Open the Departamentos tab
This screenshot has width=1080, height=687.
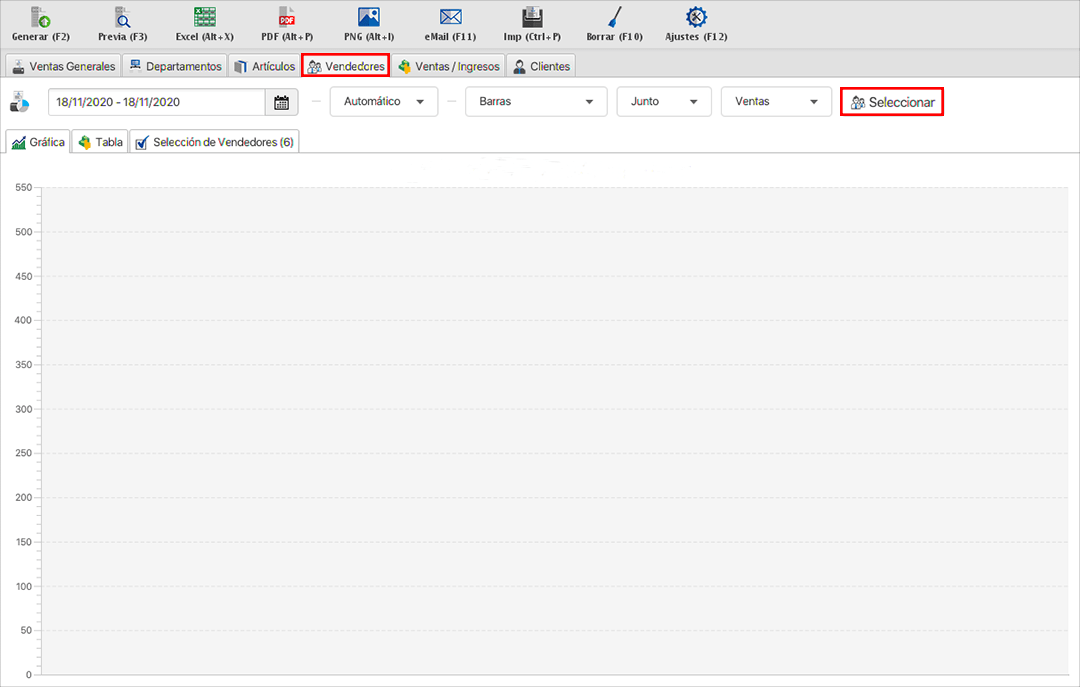click(175, 67)
